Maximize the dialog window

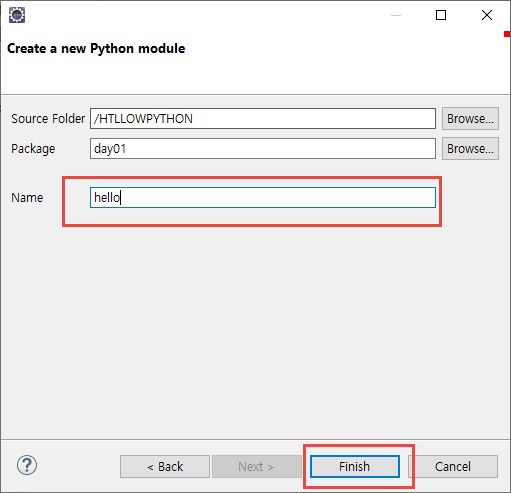point(441,15)
